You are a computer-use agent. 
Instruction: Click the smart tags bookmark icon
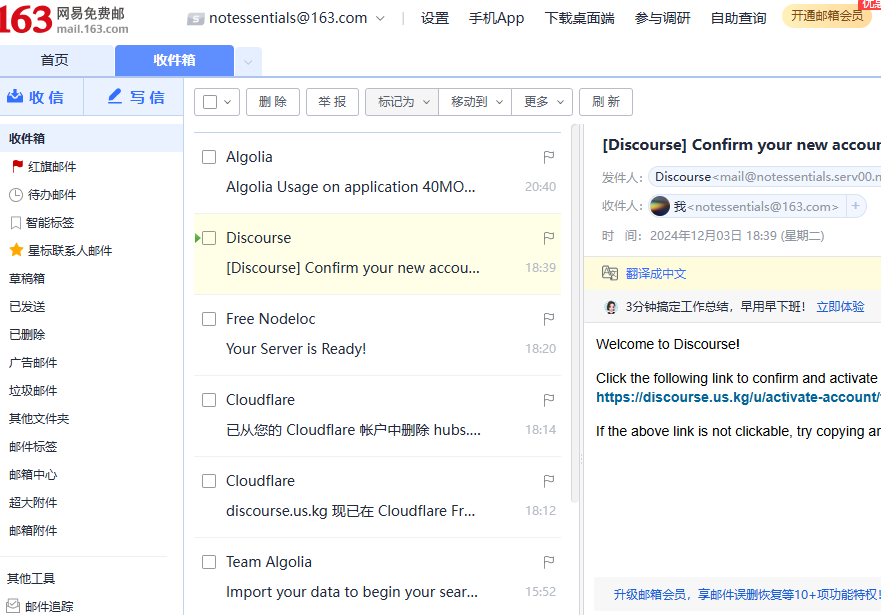click(x=16, y=223)
